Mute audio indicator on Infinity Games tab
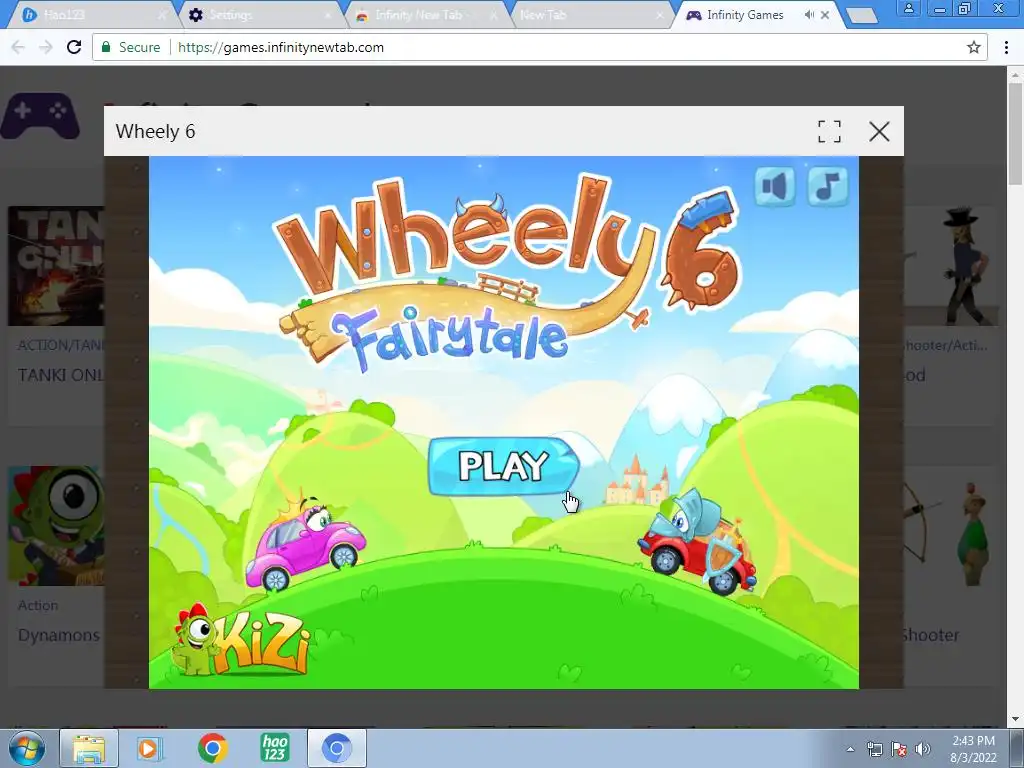The height and width of the screenshot is (768, 1024). (x=809, y=14)
